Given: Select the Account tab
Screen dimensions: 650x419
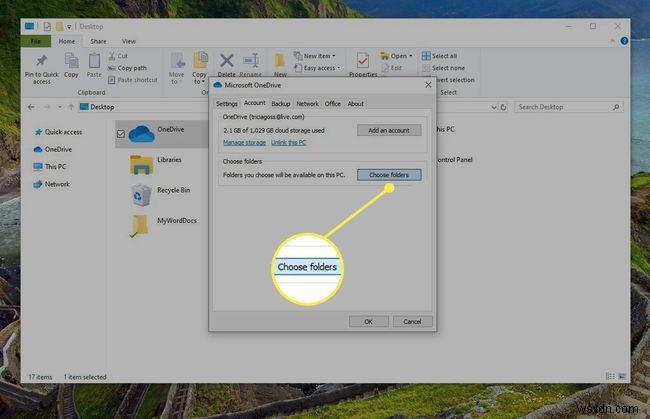Looking at the screenshot, I should 255,103.
